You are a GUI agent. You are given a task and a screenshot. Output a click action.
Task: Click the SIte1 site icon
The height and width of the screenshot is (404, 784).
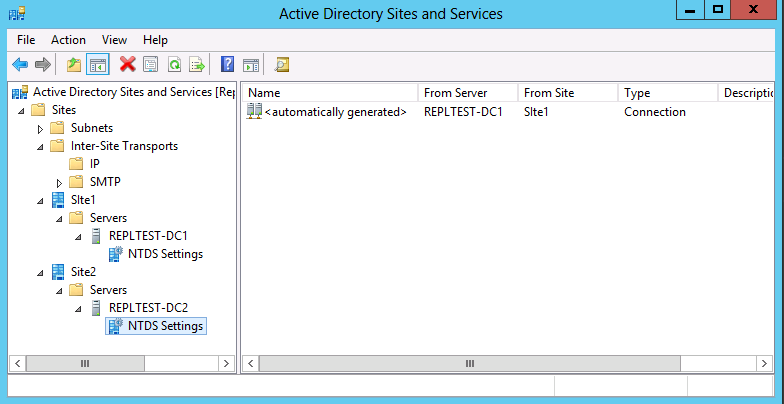tap(58, 200)
